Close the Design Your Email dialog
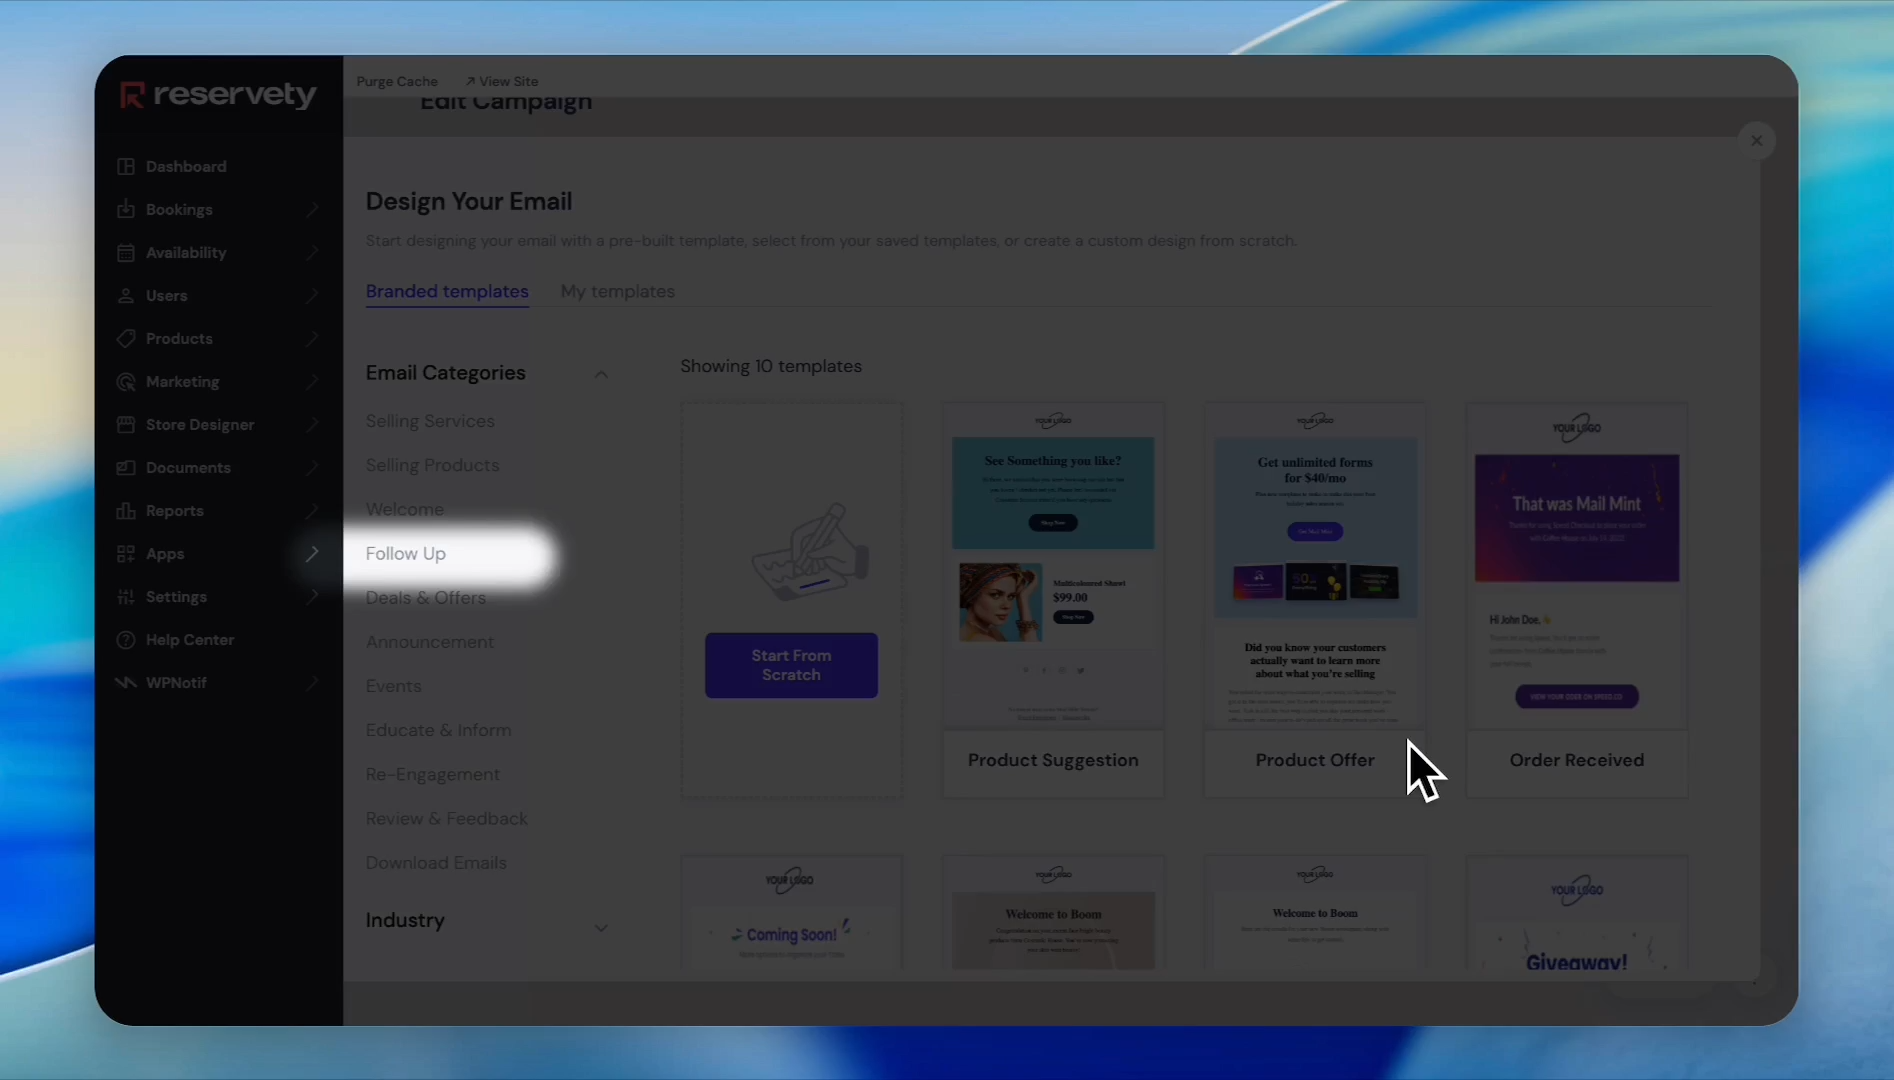The image size is (1894, 1080). [x=1756, y=141]
